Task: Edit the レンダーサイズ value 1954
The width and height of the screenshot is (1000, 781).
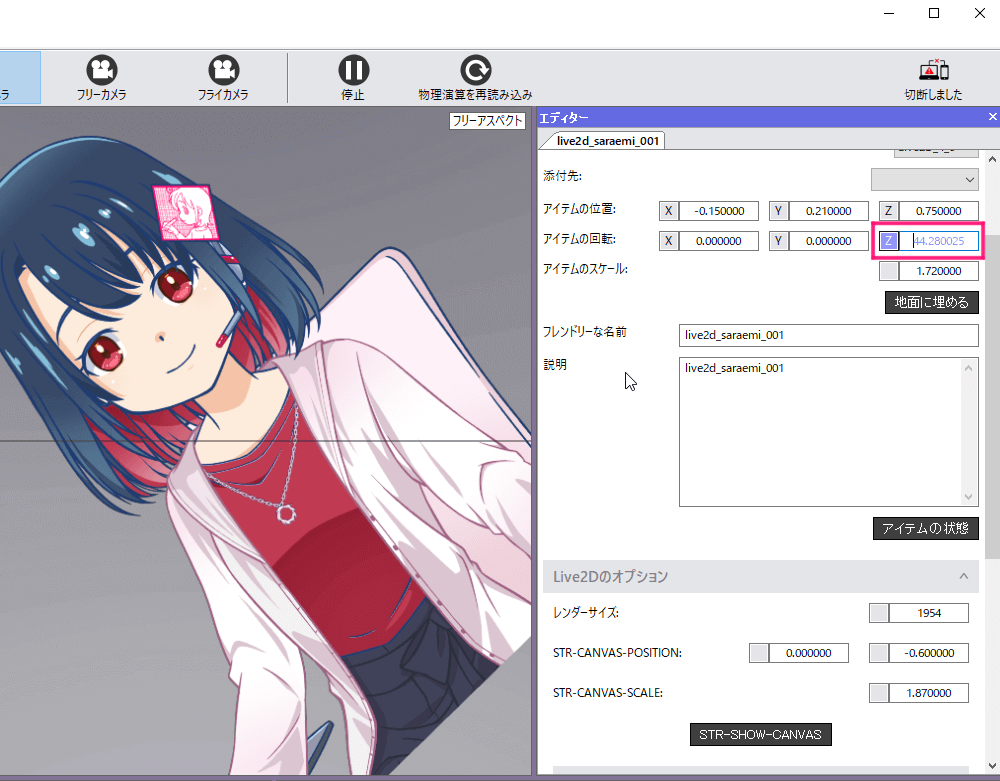Action: 929,613
